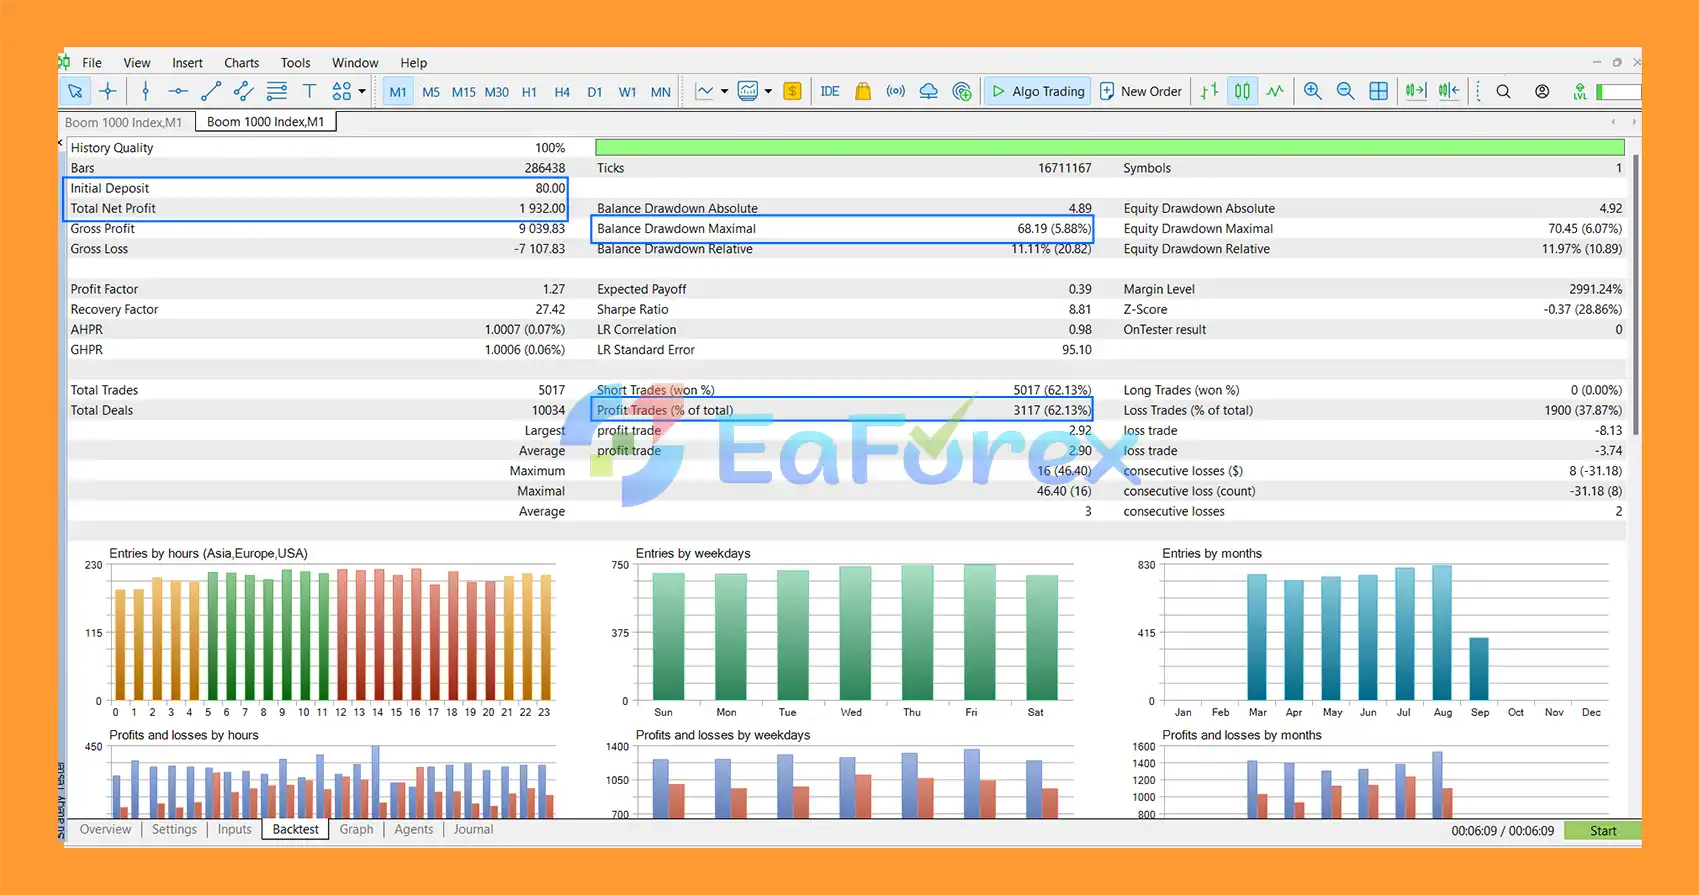Open the Window menu
The height and width of the screenshot is (895, 1699).
(355, 62)
